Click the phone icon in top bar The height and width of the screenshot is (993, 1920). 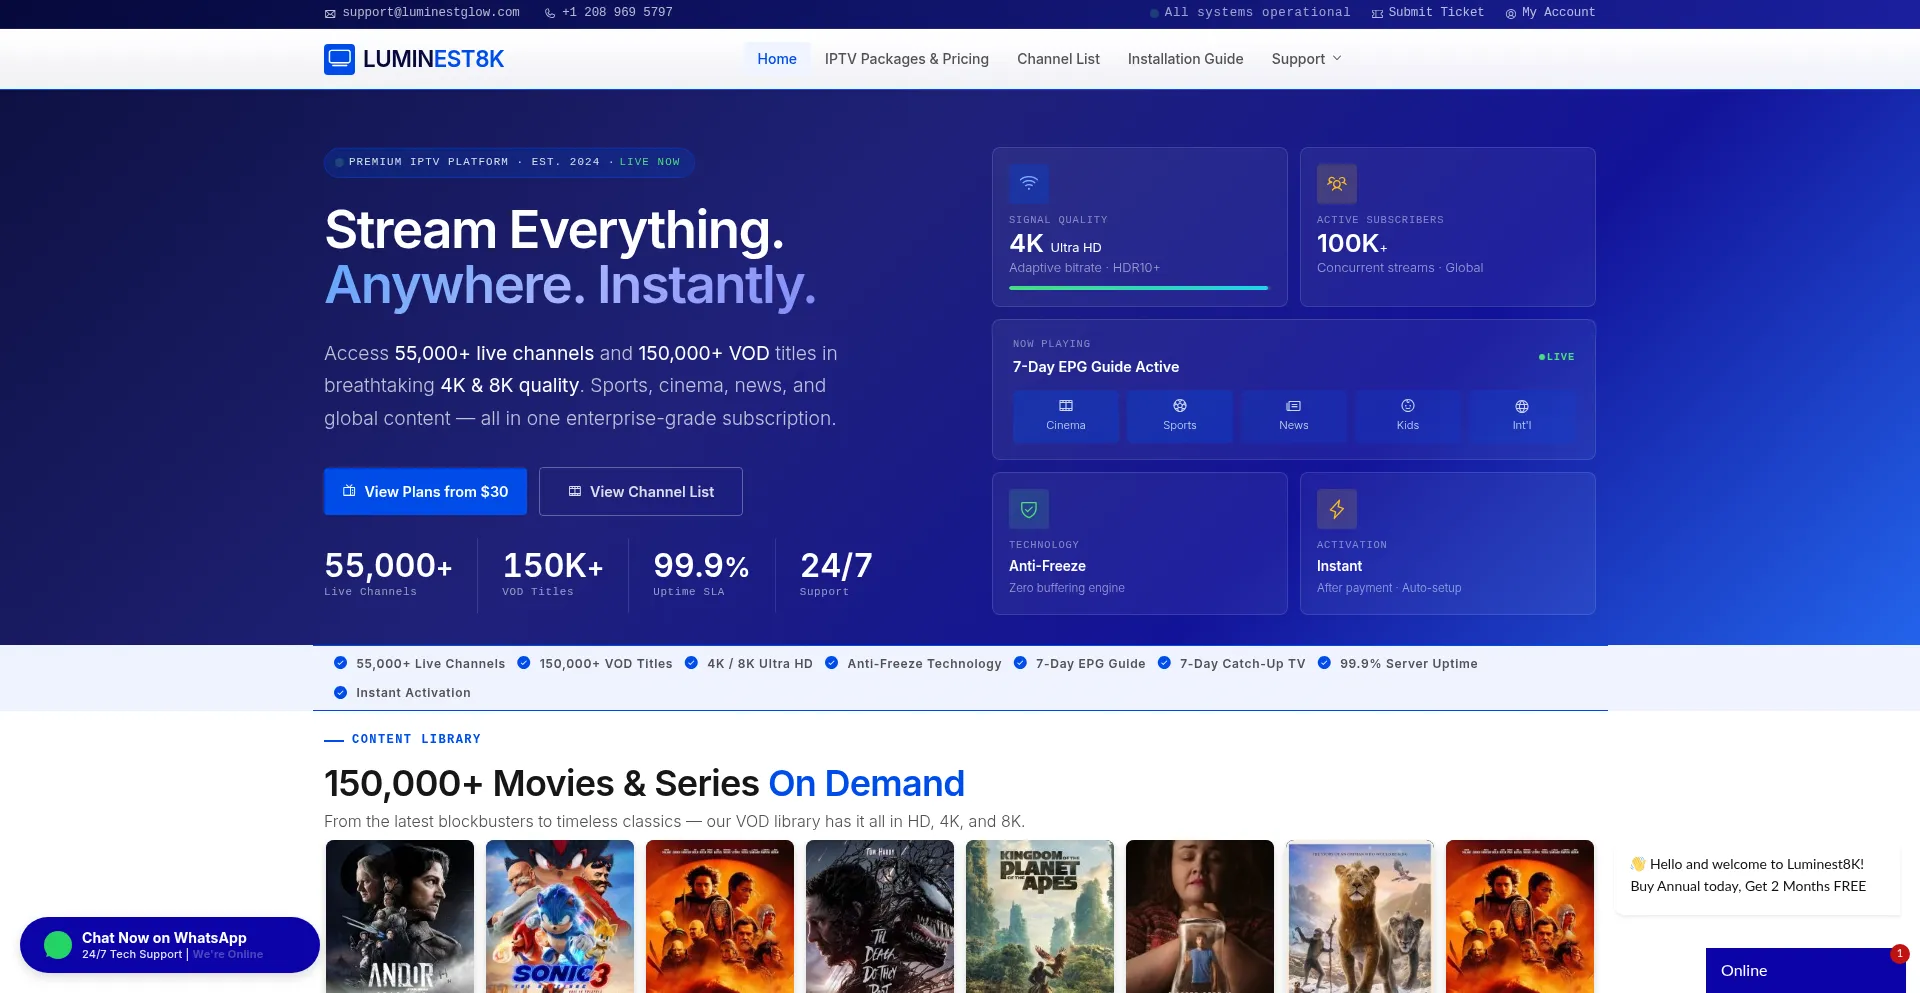550,14
